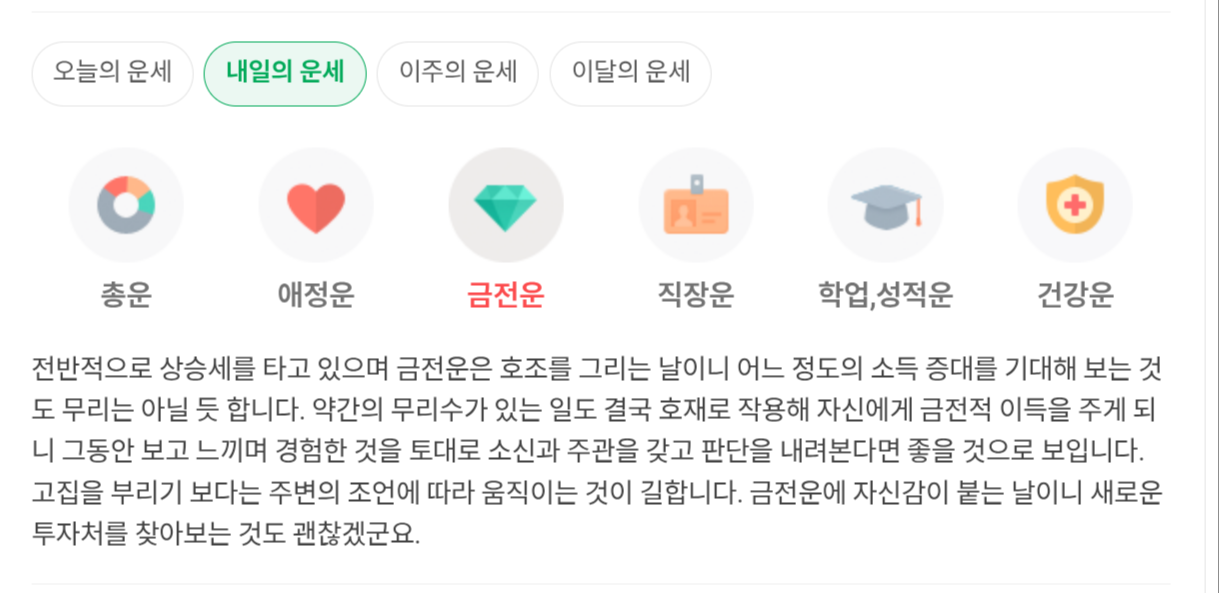Open the 직장운 ID badge icon
Image resolution: width=1219 pixels, height=593 pixels.
click(x=696, y=205)
